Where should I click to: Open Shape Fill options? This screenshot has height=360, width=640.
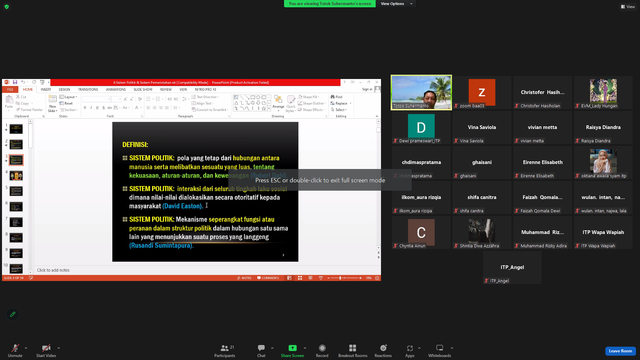(x=309, y=97)
